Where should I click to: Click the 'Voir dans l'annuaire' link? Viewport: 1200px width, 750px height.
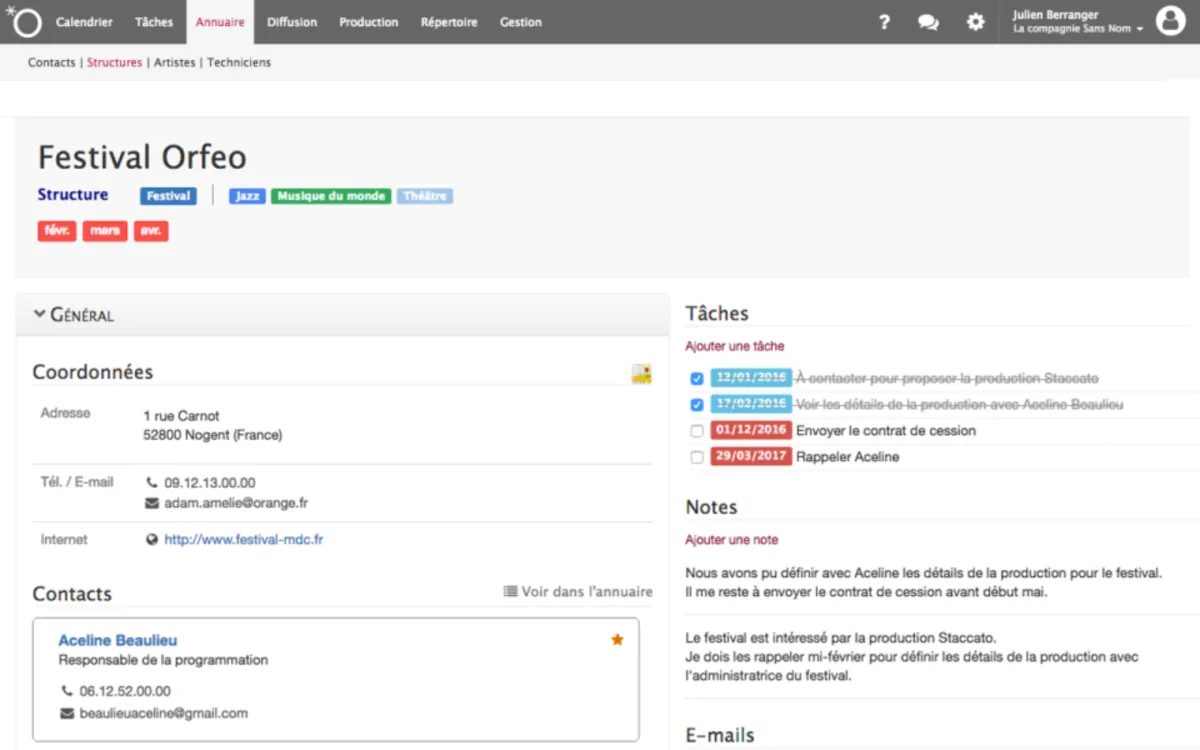[x=578, y=592]
